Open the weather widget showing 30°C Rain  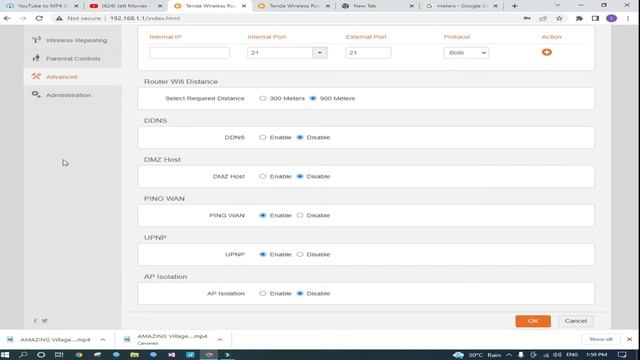click(x=476, y=355)
